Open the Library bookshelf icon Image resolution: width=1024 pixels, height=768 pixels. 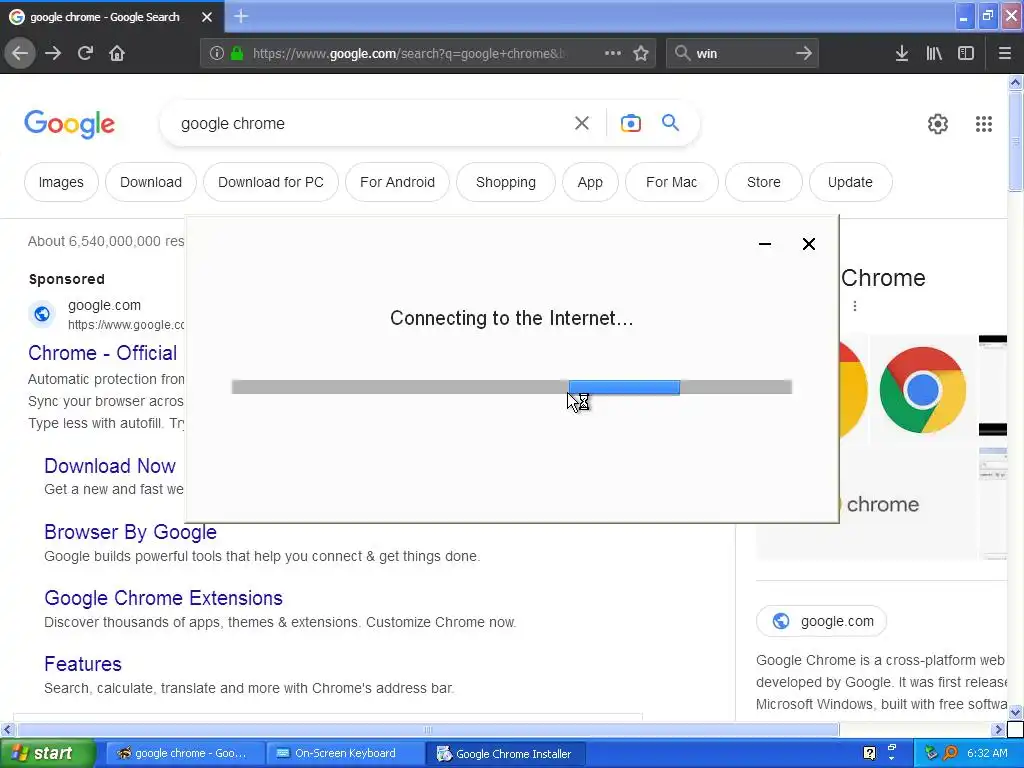point(934,54)
